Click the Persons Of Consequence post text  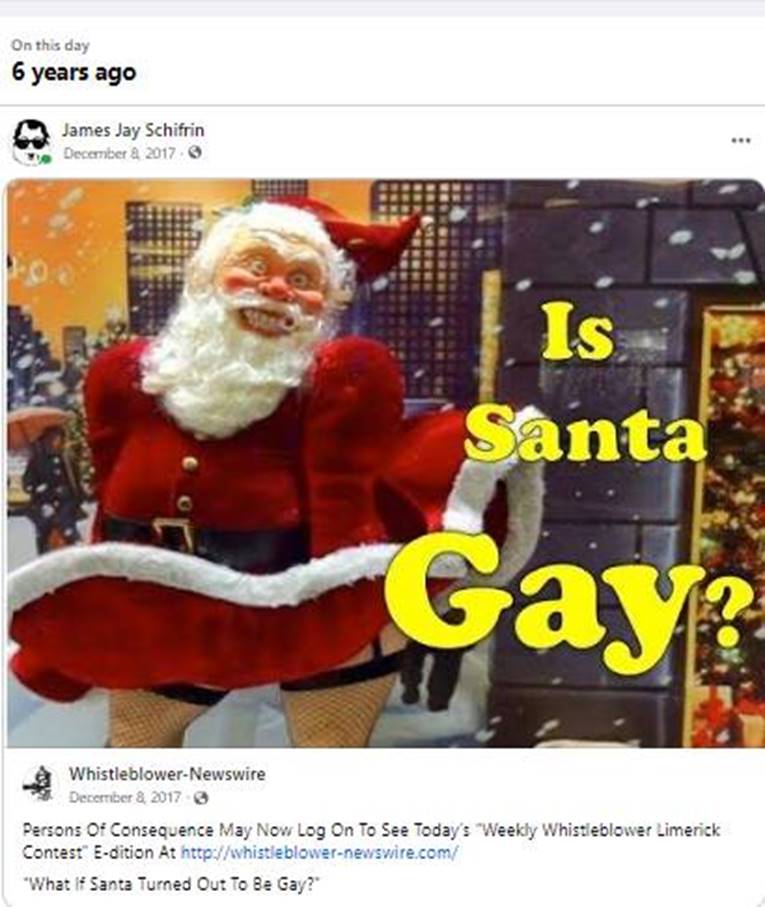point(371,841)
